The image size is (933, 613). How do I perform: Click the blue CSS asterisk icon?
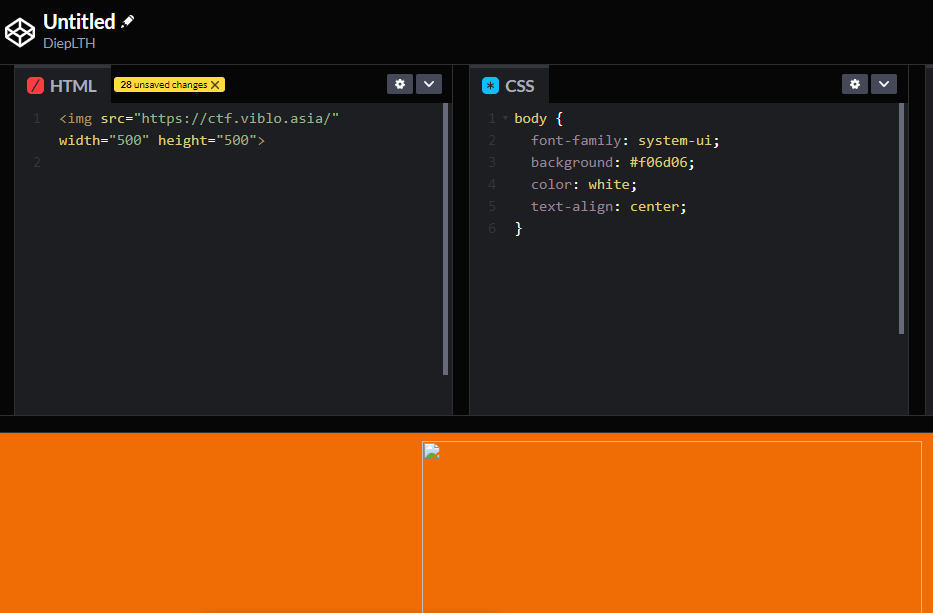[490, 86]
